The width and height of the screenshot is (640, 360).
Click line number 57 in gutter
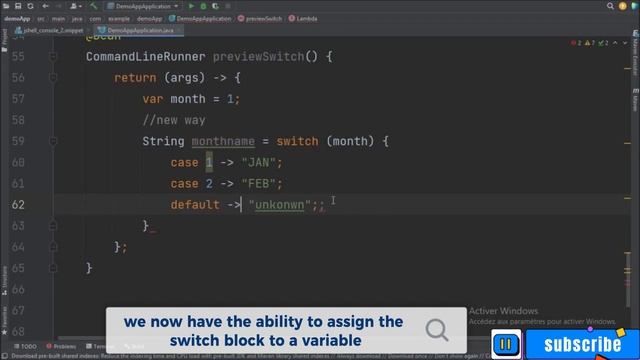18,99
